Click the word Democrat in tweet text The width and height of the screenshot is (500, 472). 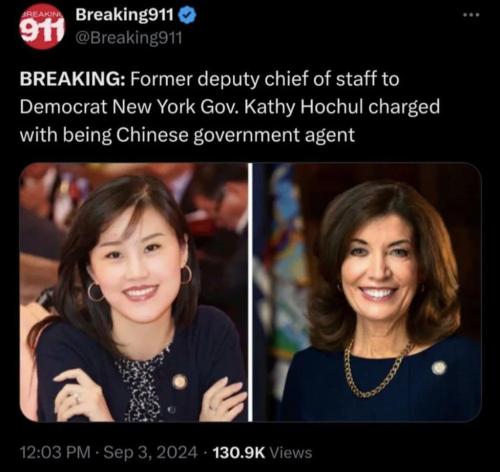tap(63, 107)
